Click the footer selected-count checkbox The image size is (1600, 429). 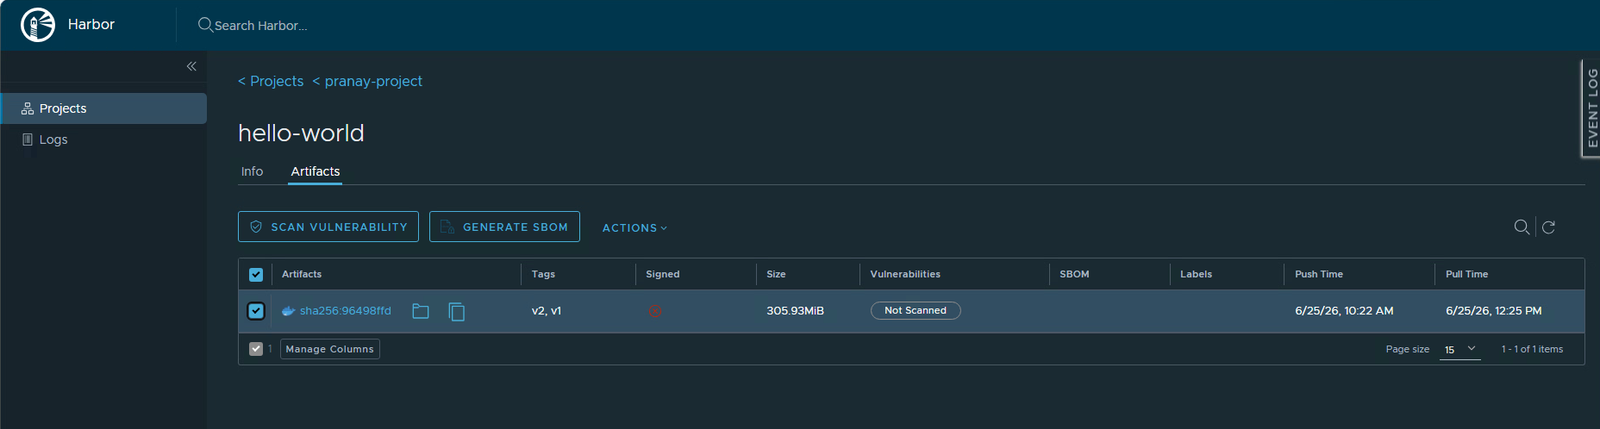pos(256,349)
